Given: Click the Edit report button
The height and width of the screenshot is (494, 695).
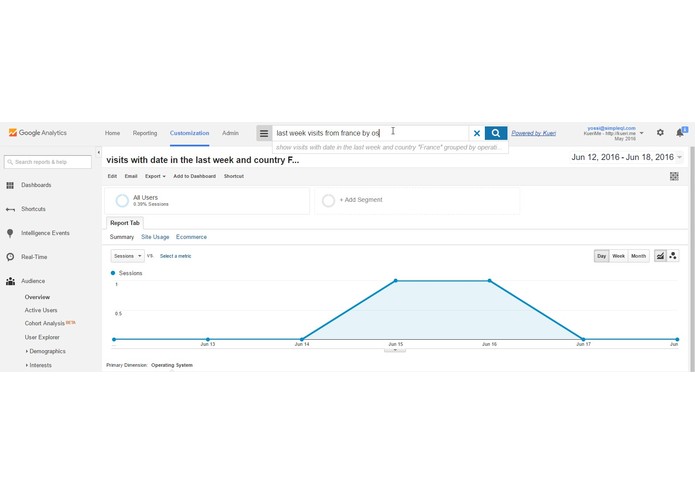Looking at the screenshot, I should pos(112,176).
